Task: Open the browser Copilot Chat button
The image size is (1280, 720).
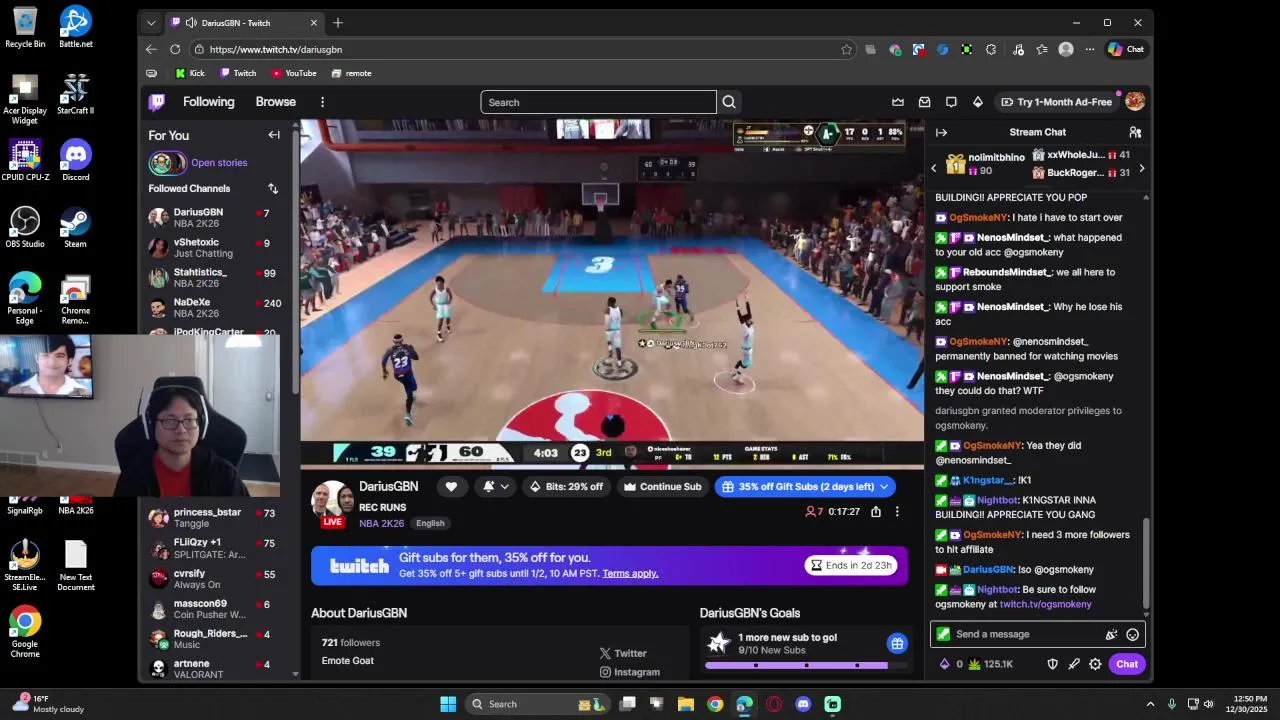Action: 1126,49
